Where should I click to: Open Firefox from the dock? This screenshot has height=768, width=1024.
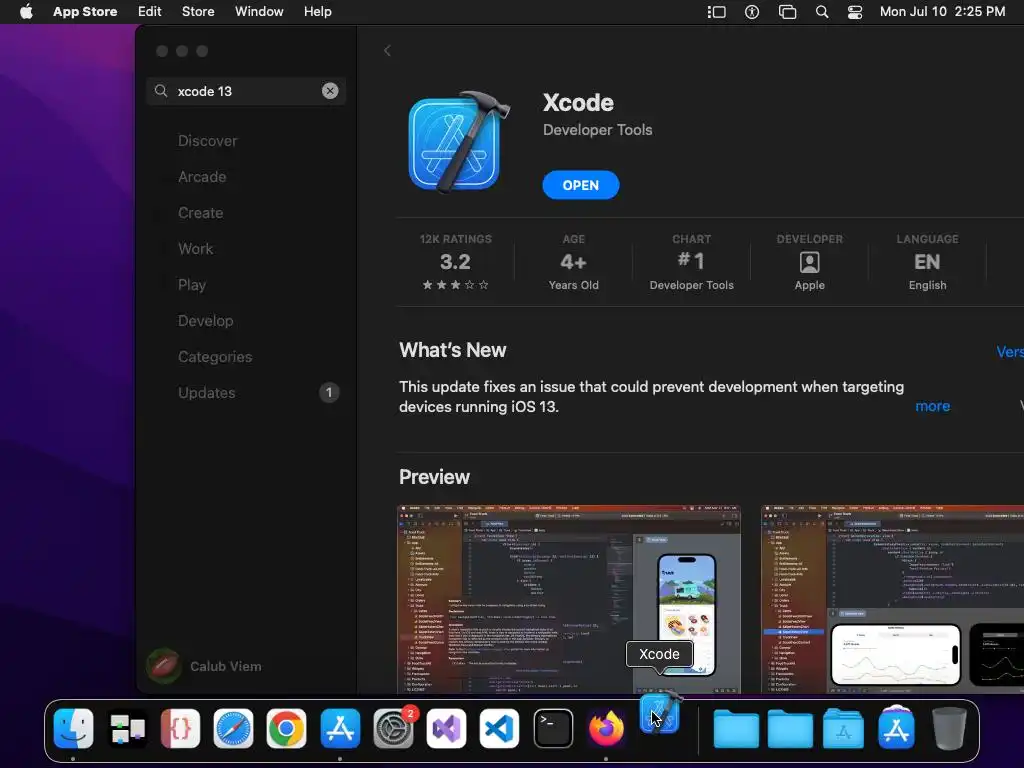[607, 728]
